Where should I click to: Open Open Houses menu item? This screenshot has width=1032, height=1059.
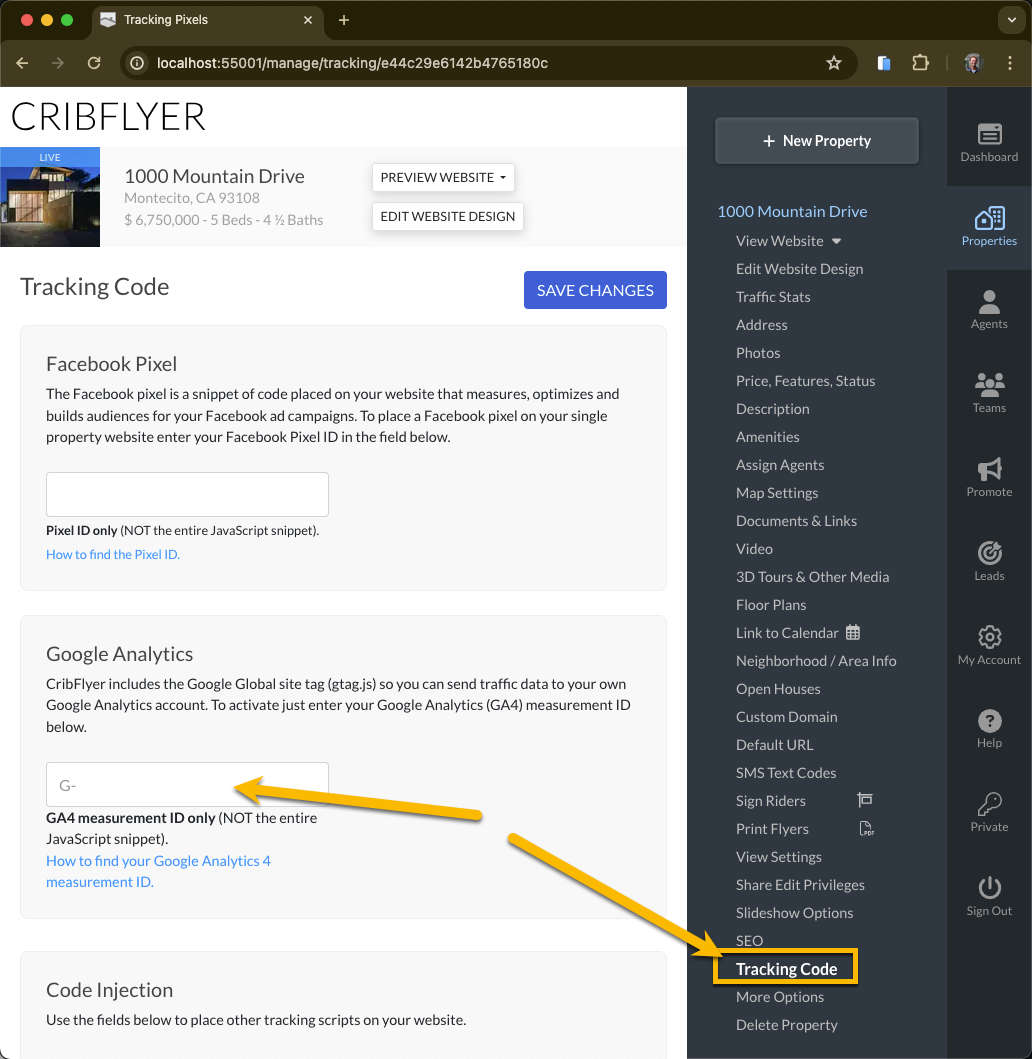[779, 690]
